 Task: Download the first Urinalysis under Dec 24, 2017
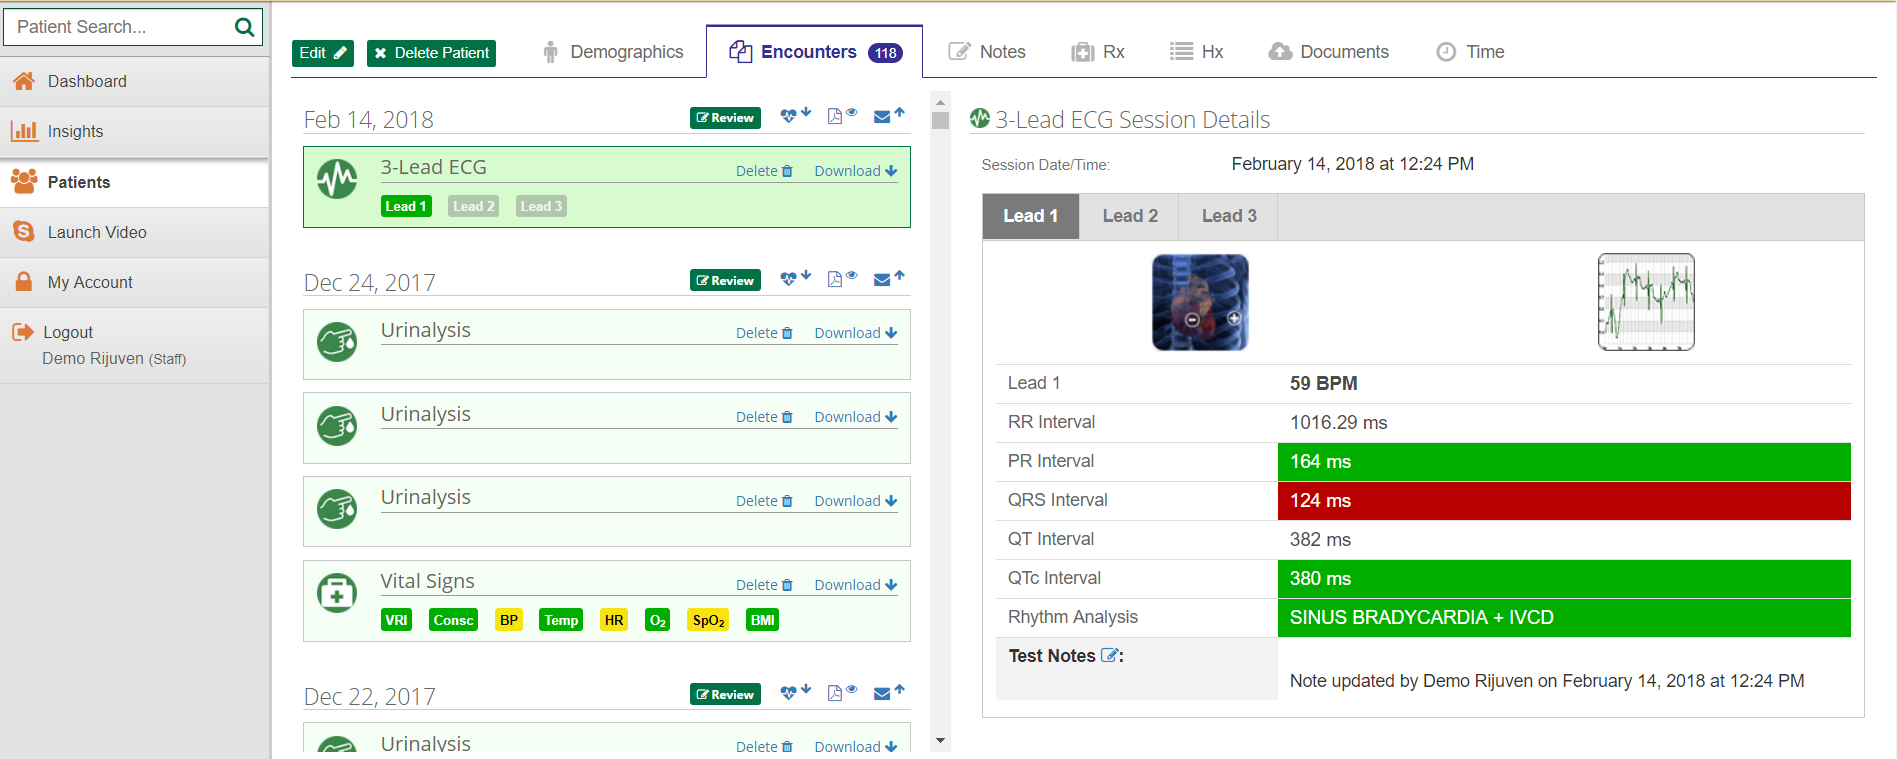(855, 333)
